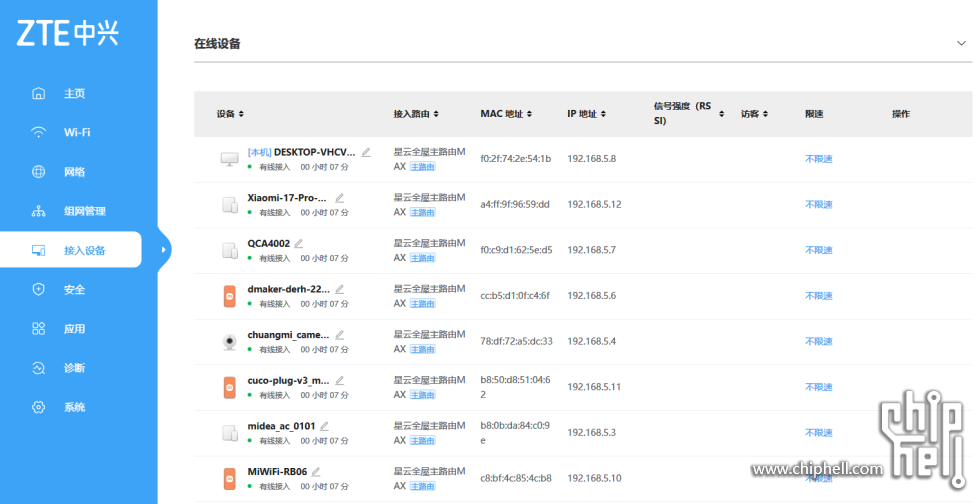Open the 安全 section

tap(74, 289)
